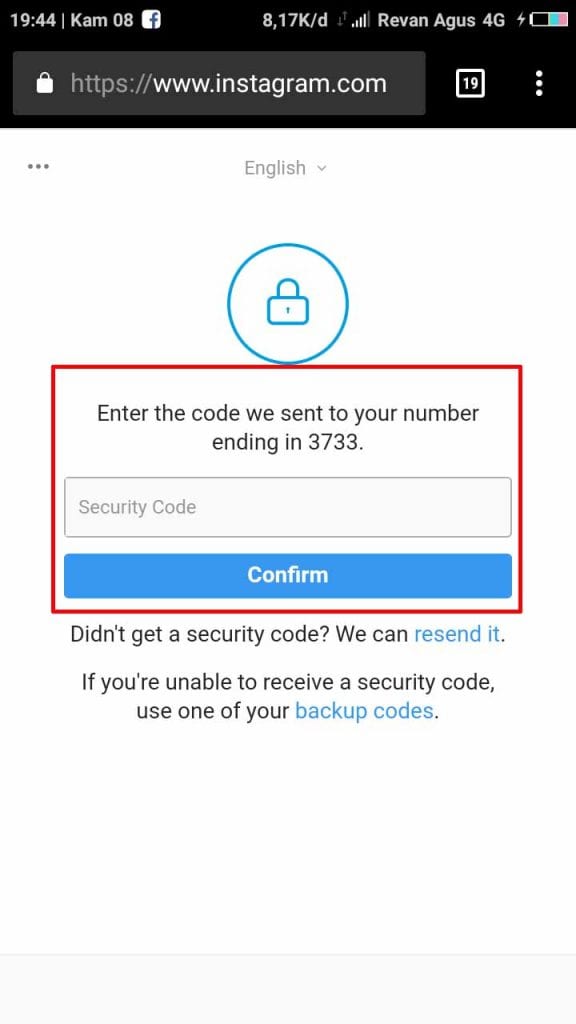Click the blue circled lock icon
The image size is (576, 1024).
[288, 304]
